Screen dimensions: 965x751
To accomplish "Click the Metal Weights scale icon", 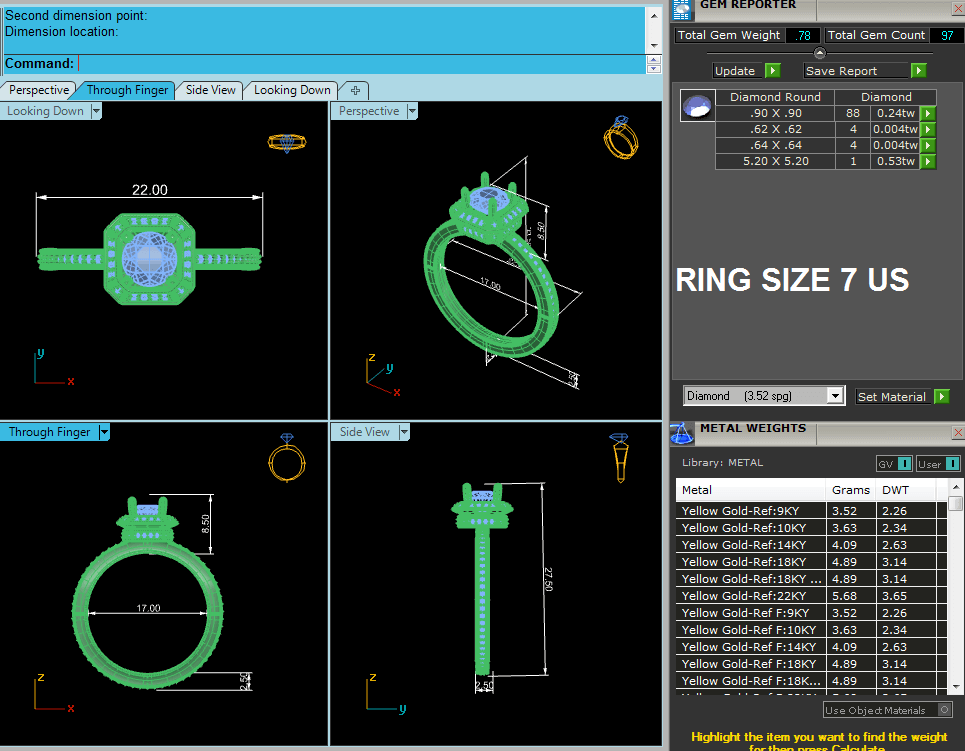I will pyautogui.click(x=682, y=432).
